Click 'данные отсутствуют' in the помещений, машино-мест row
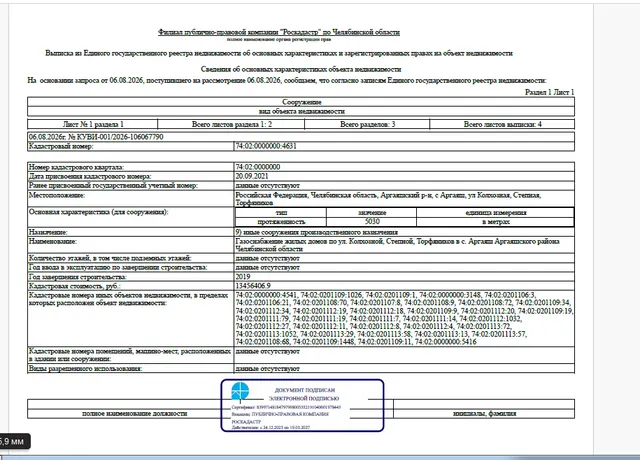 [x=267, y=351]
